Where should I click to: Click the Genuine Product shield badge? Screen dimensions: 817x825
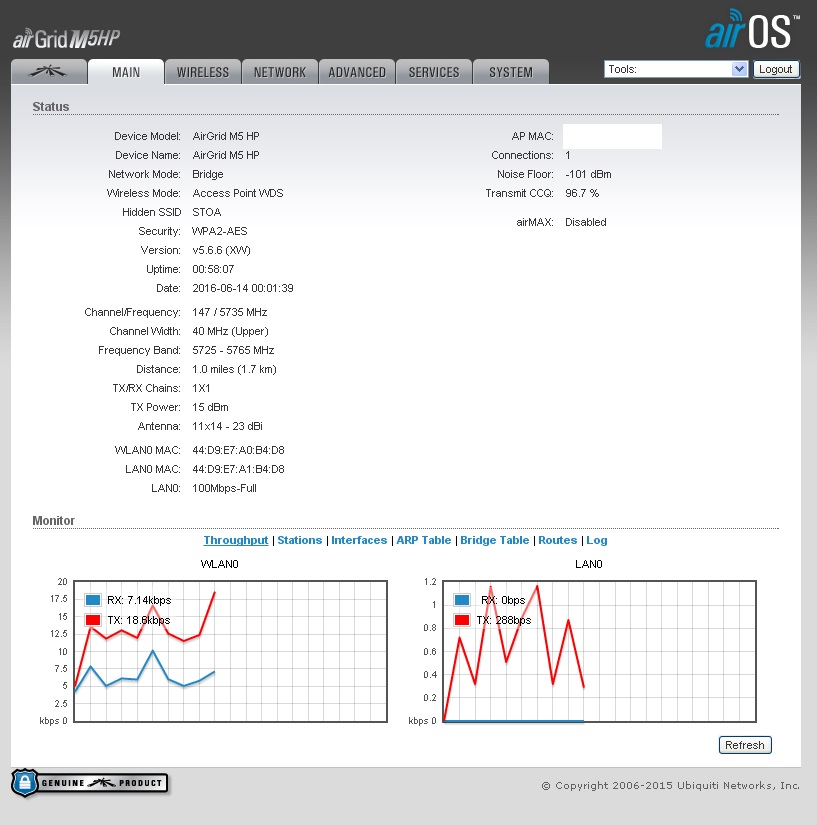tap(89, 783)
